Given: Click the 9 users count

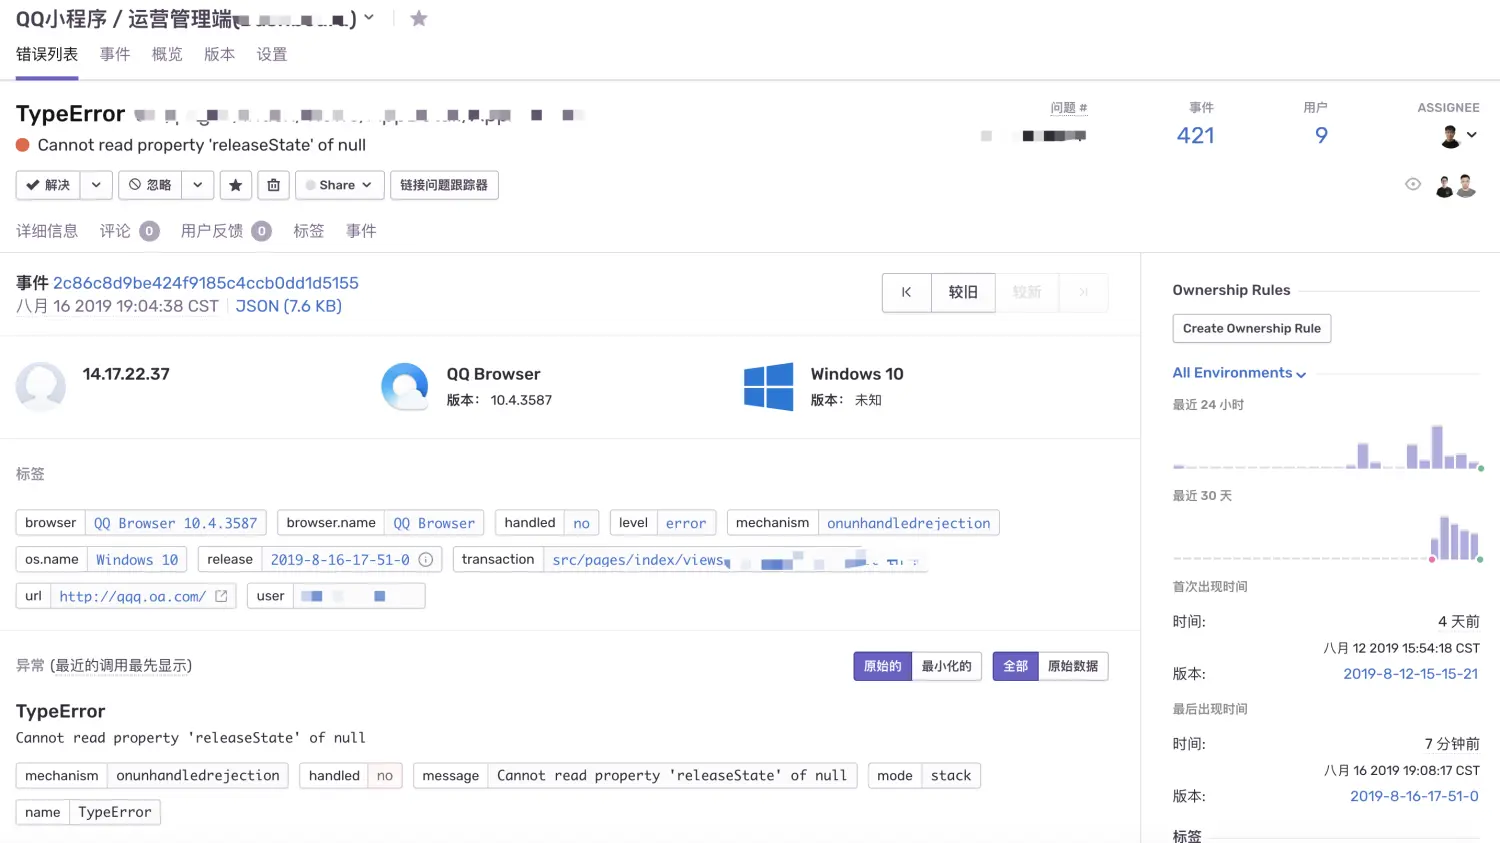Looking at the screenshot, I should (1321, 135).
